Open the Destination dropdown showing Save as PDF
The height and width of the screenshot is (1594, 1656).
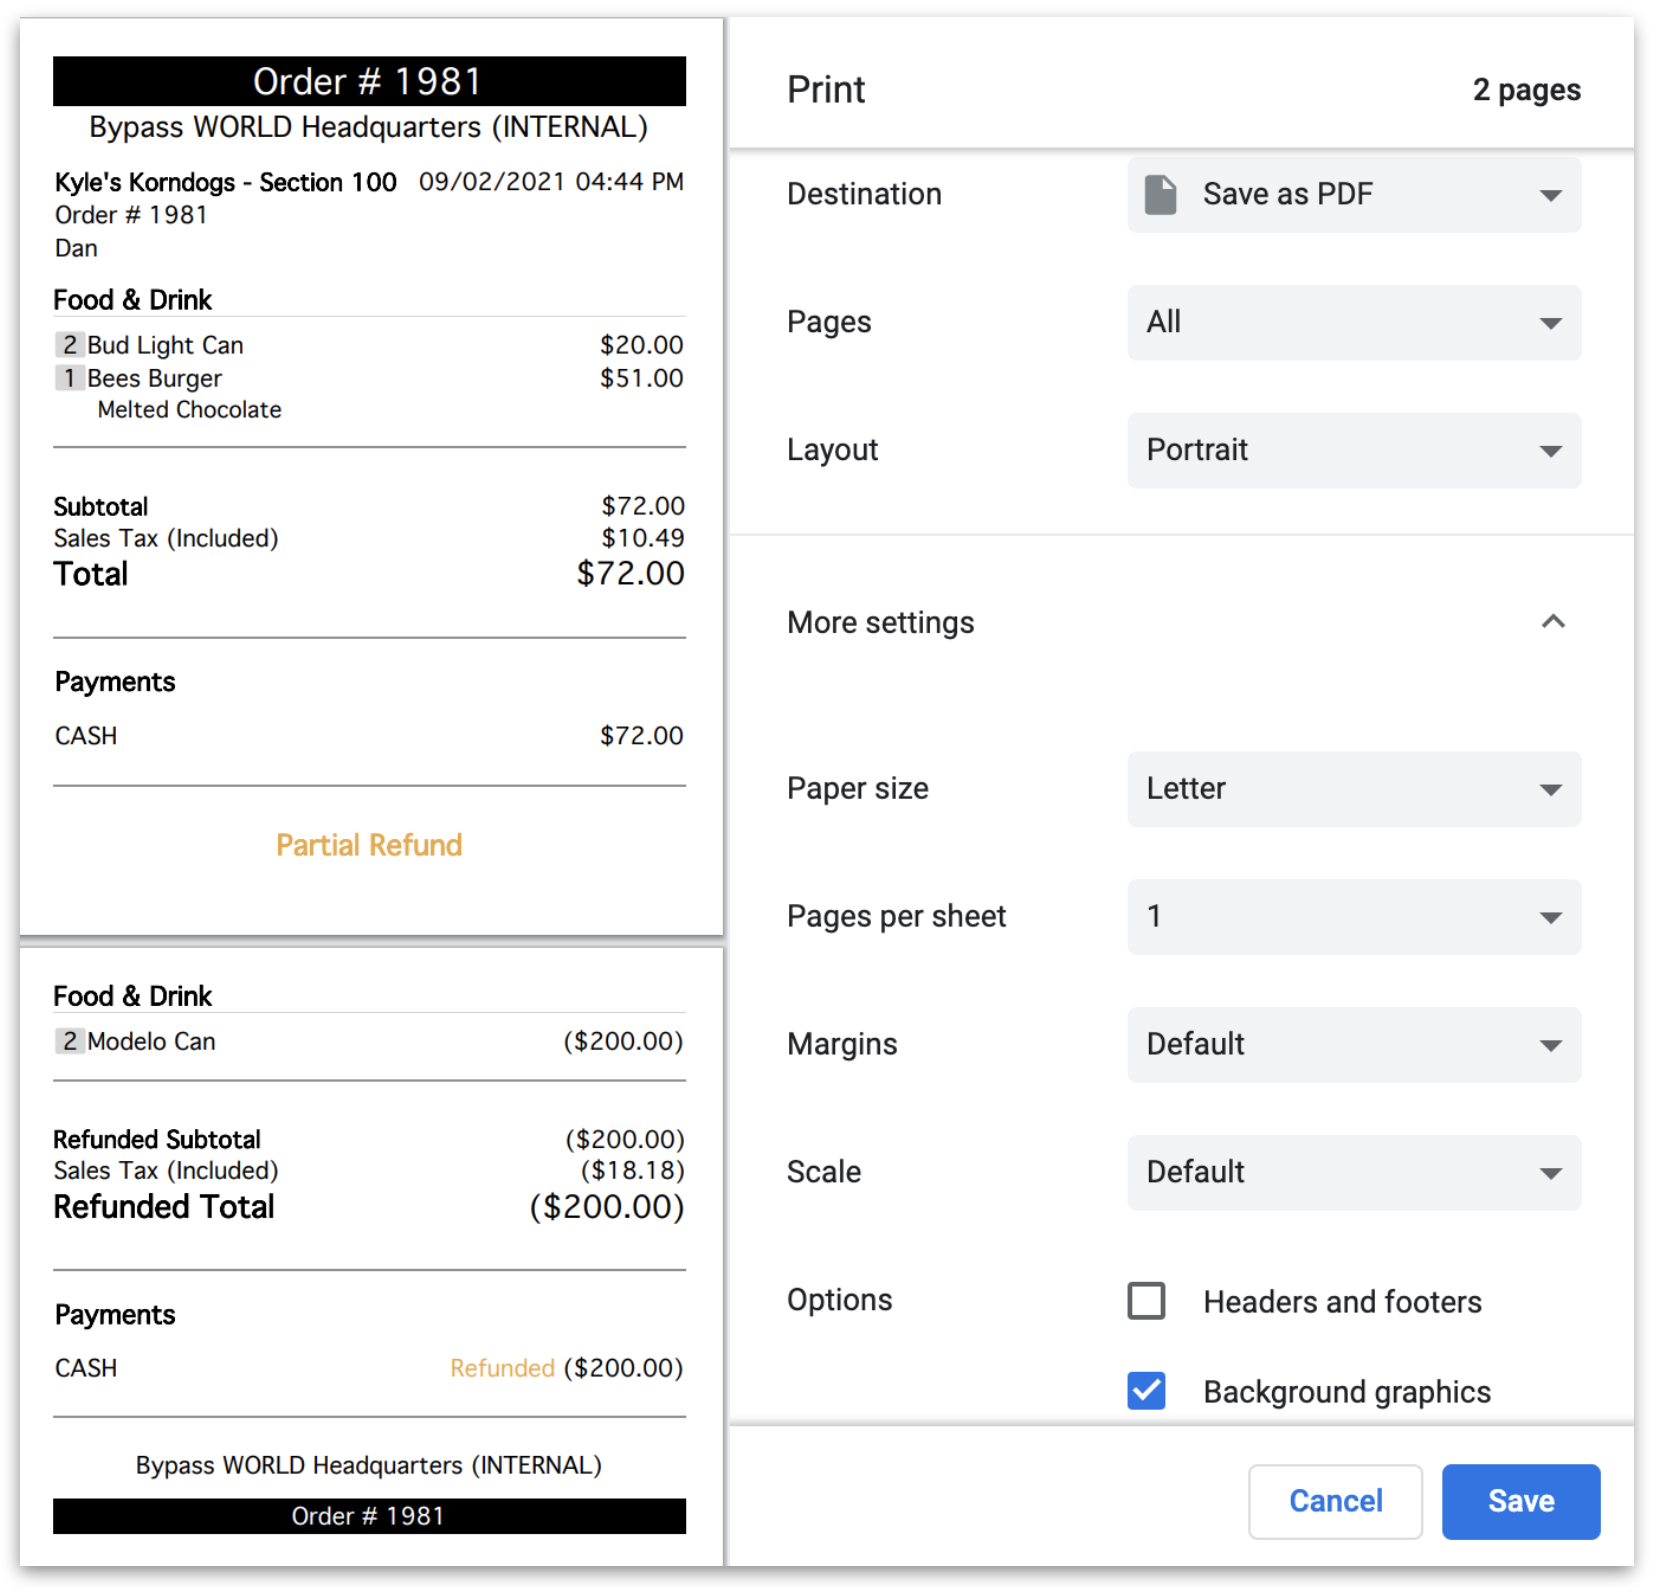[1354, 194]
